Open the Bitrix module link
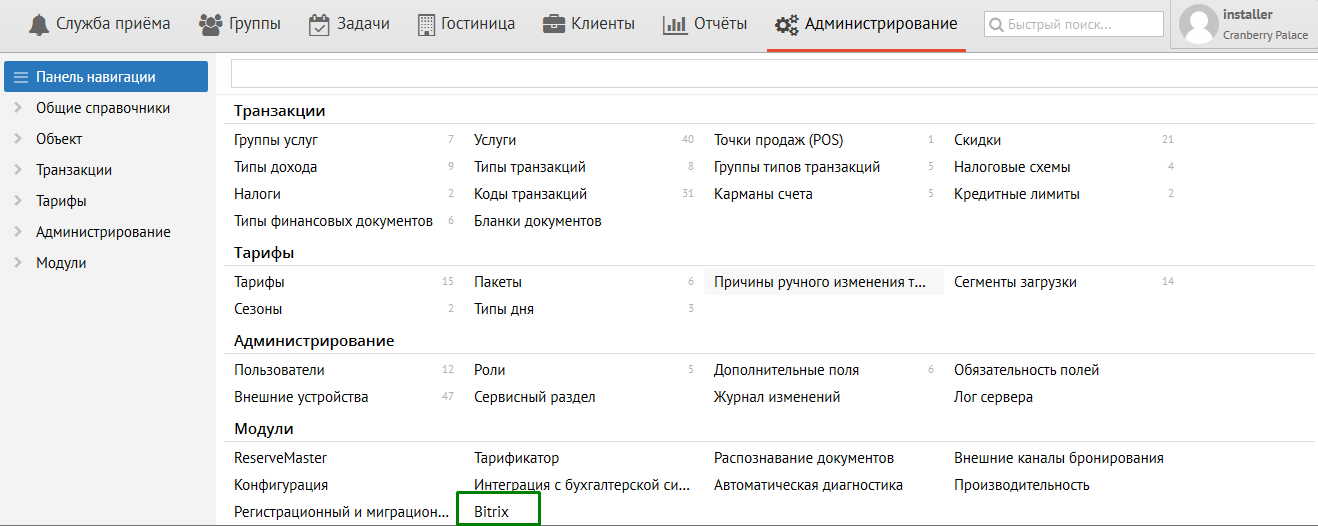This screenshot has height=526, width=1318. 491,512
